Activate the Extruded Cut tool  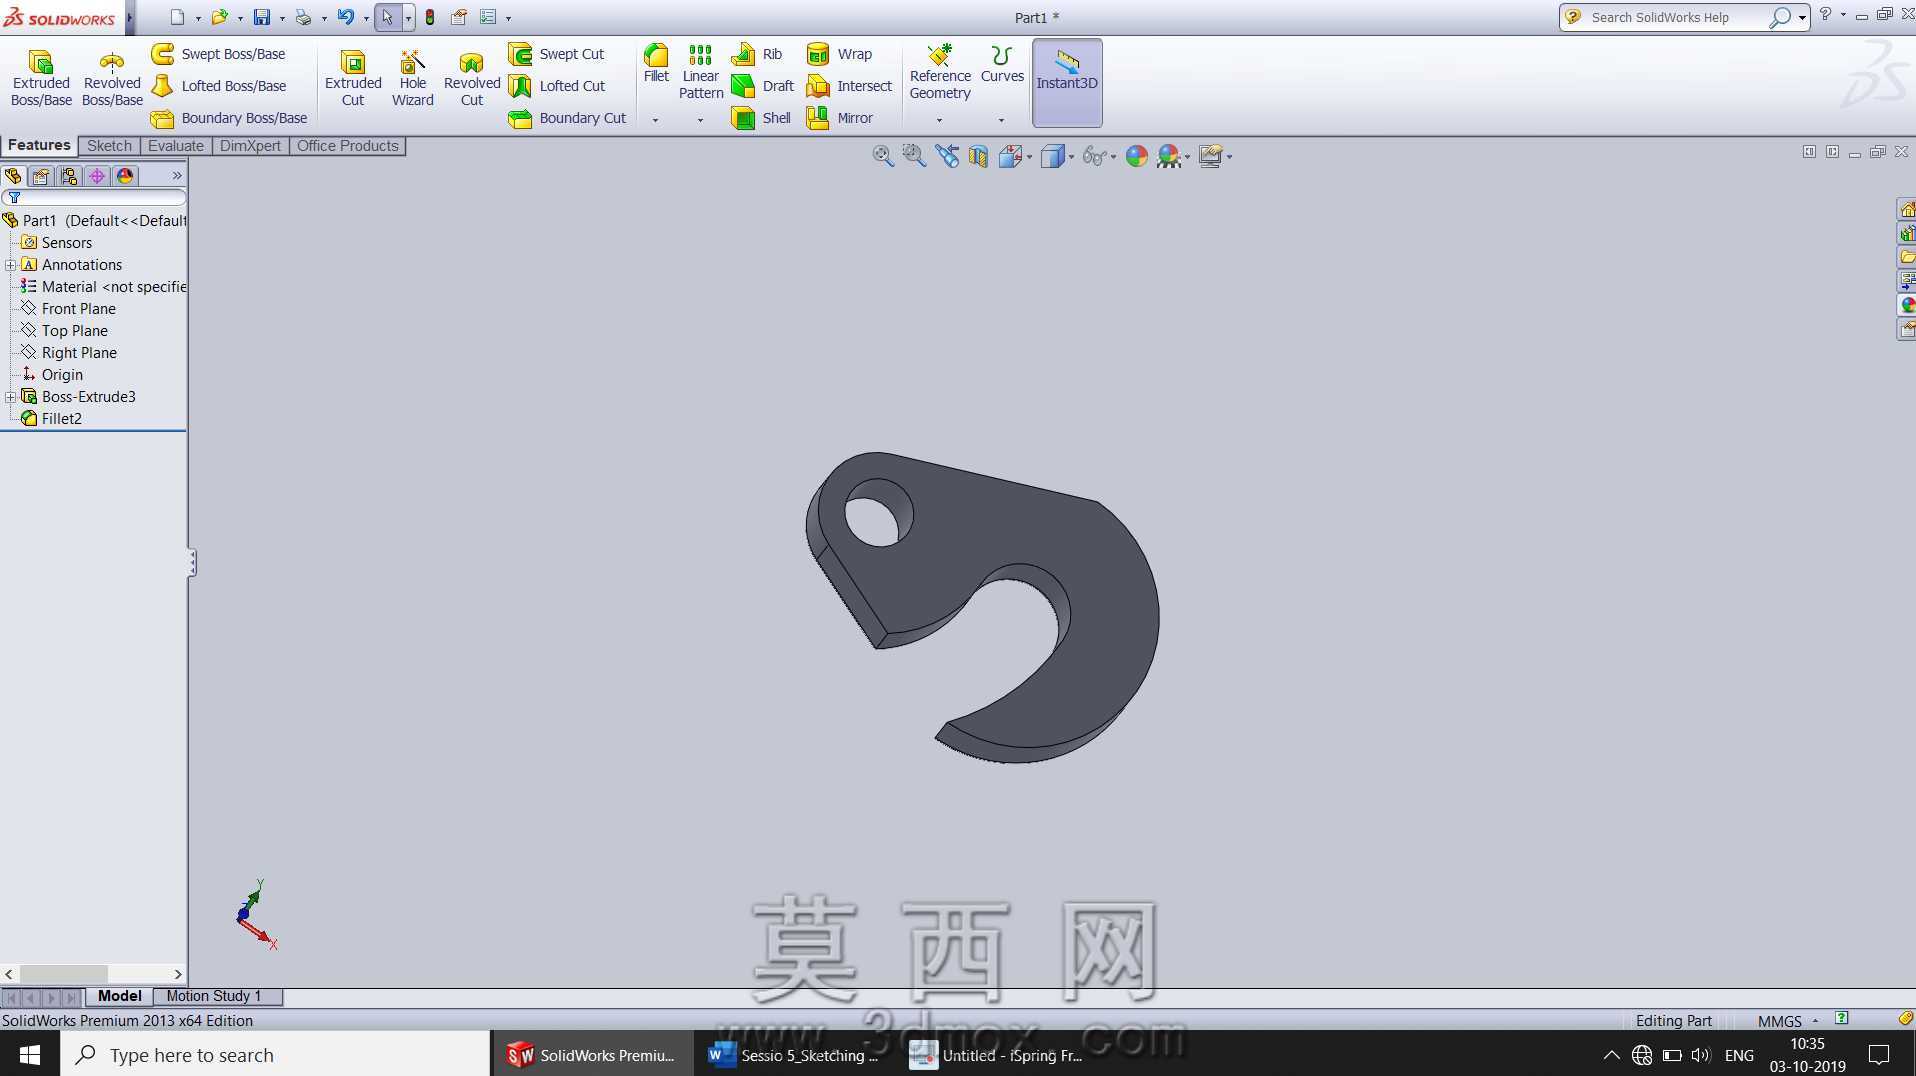click(x=353, y=78)
